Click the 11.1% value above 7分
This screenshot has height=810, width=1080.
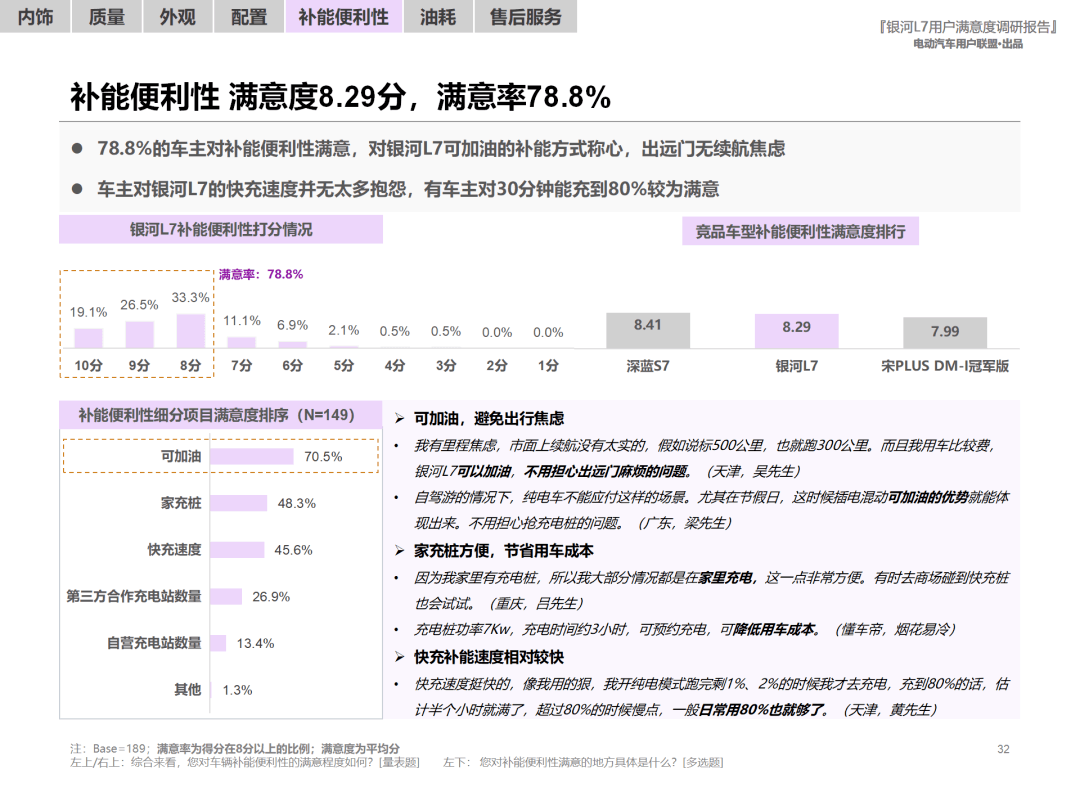click(242, 321)
